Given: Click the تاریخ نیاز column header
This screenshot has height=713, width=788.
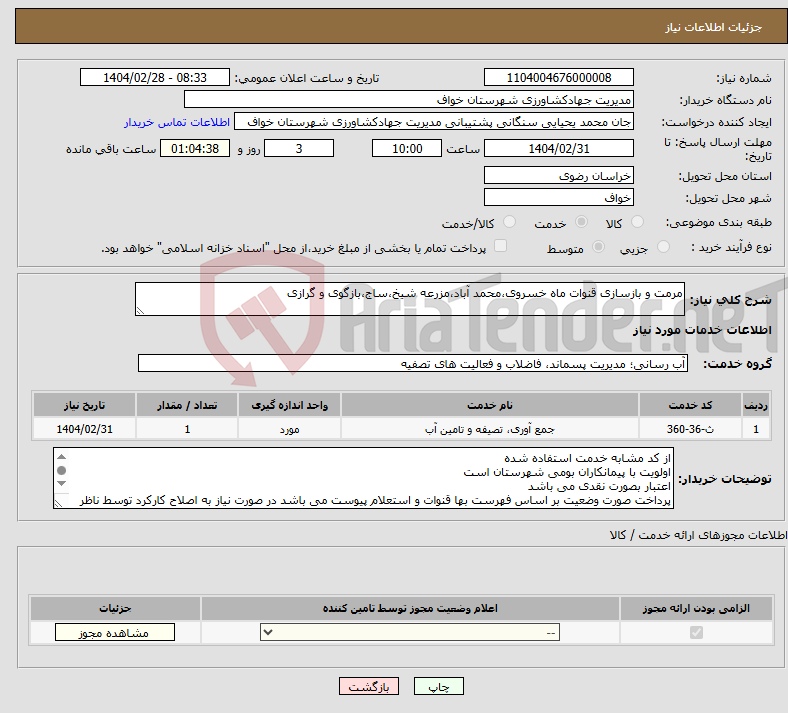Looking at the screenshot, I should coord(84,405).
